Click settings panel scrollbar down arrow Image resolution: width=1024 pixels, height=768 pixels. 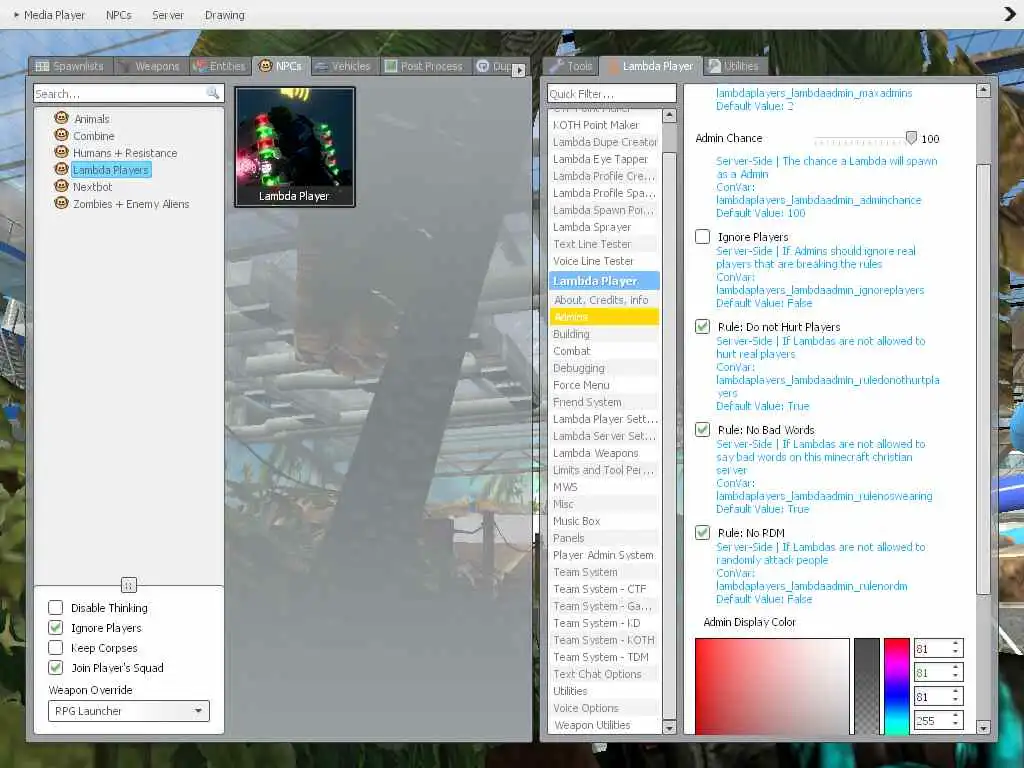coord(984,727)
